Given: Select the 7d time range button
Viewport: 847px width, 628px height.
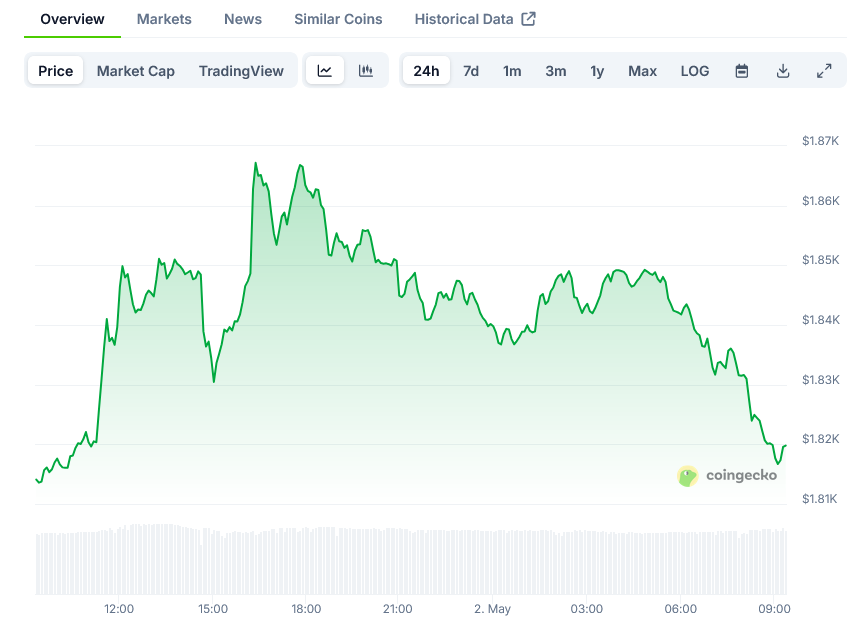Looking at the screenshot, I should (471, 71).
